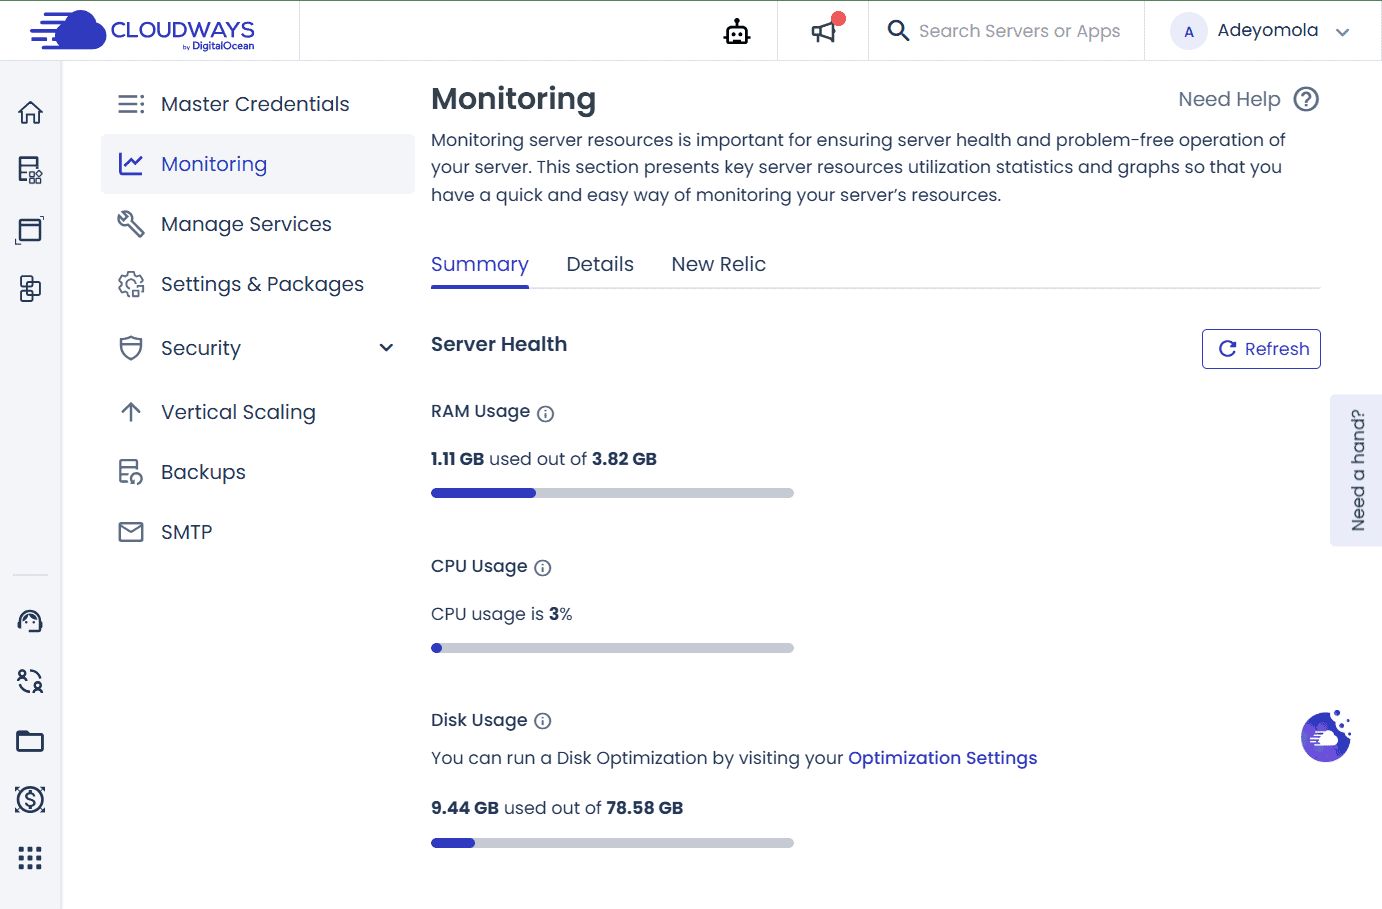Click the Monitoring page heading
This screenshot has height=909, width=1382.
513,99
